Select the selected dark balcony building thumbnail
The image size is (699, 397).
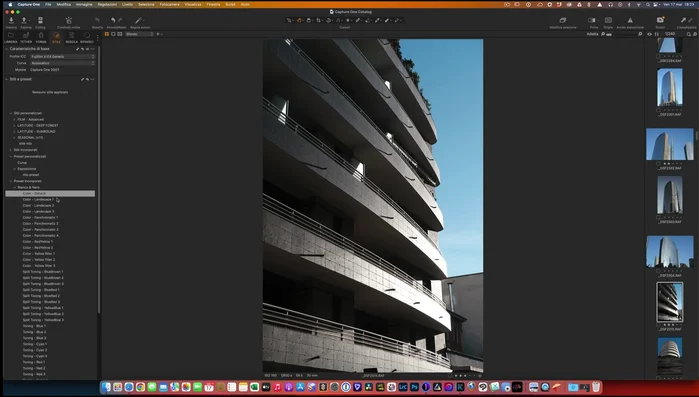pos(670,302)
